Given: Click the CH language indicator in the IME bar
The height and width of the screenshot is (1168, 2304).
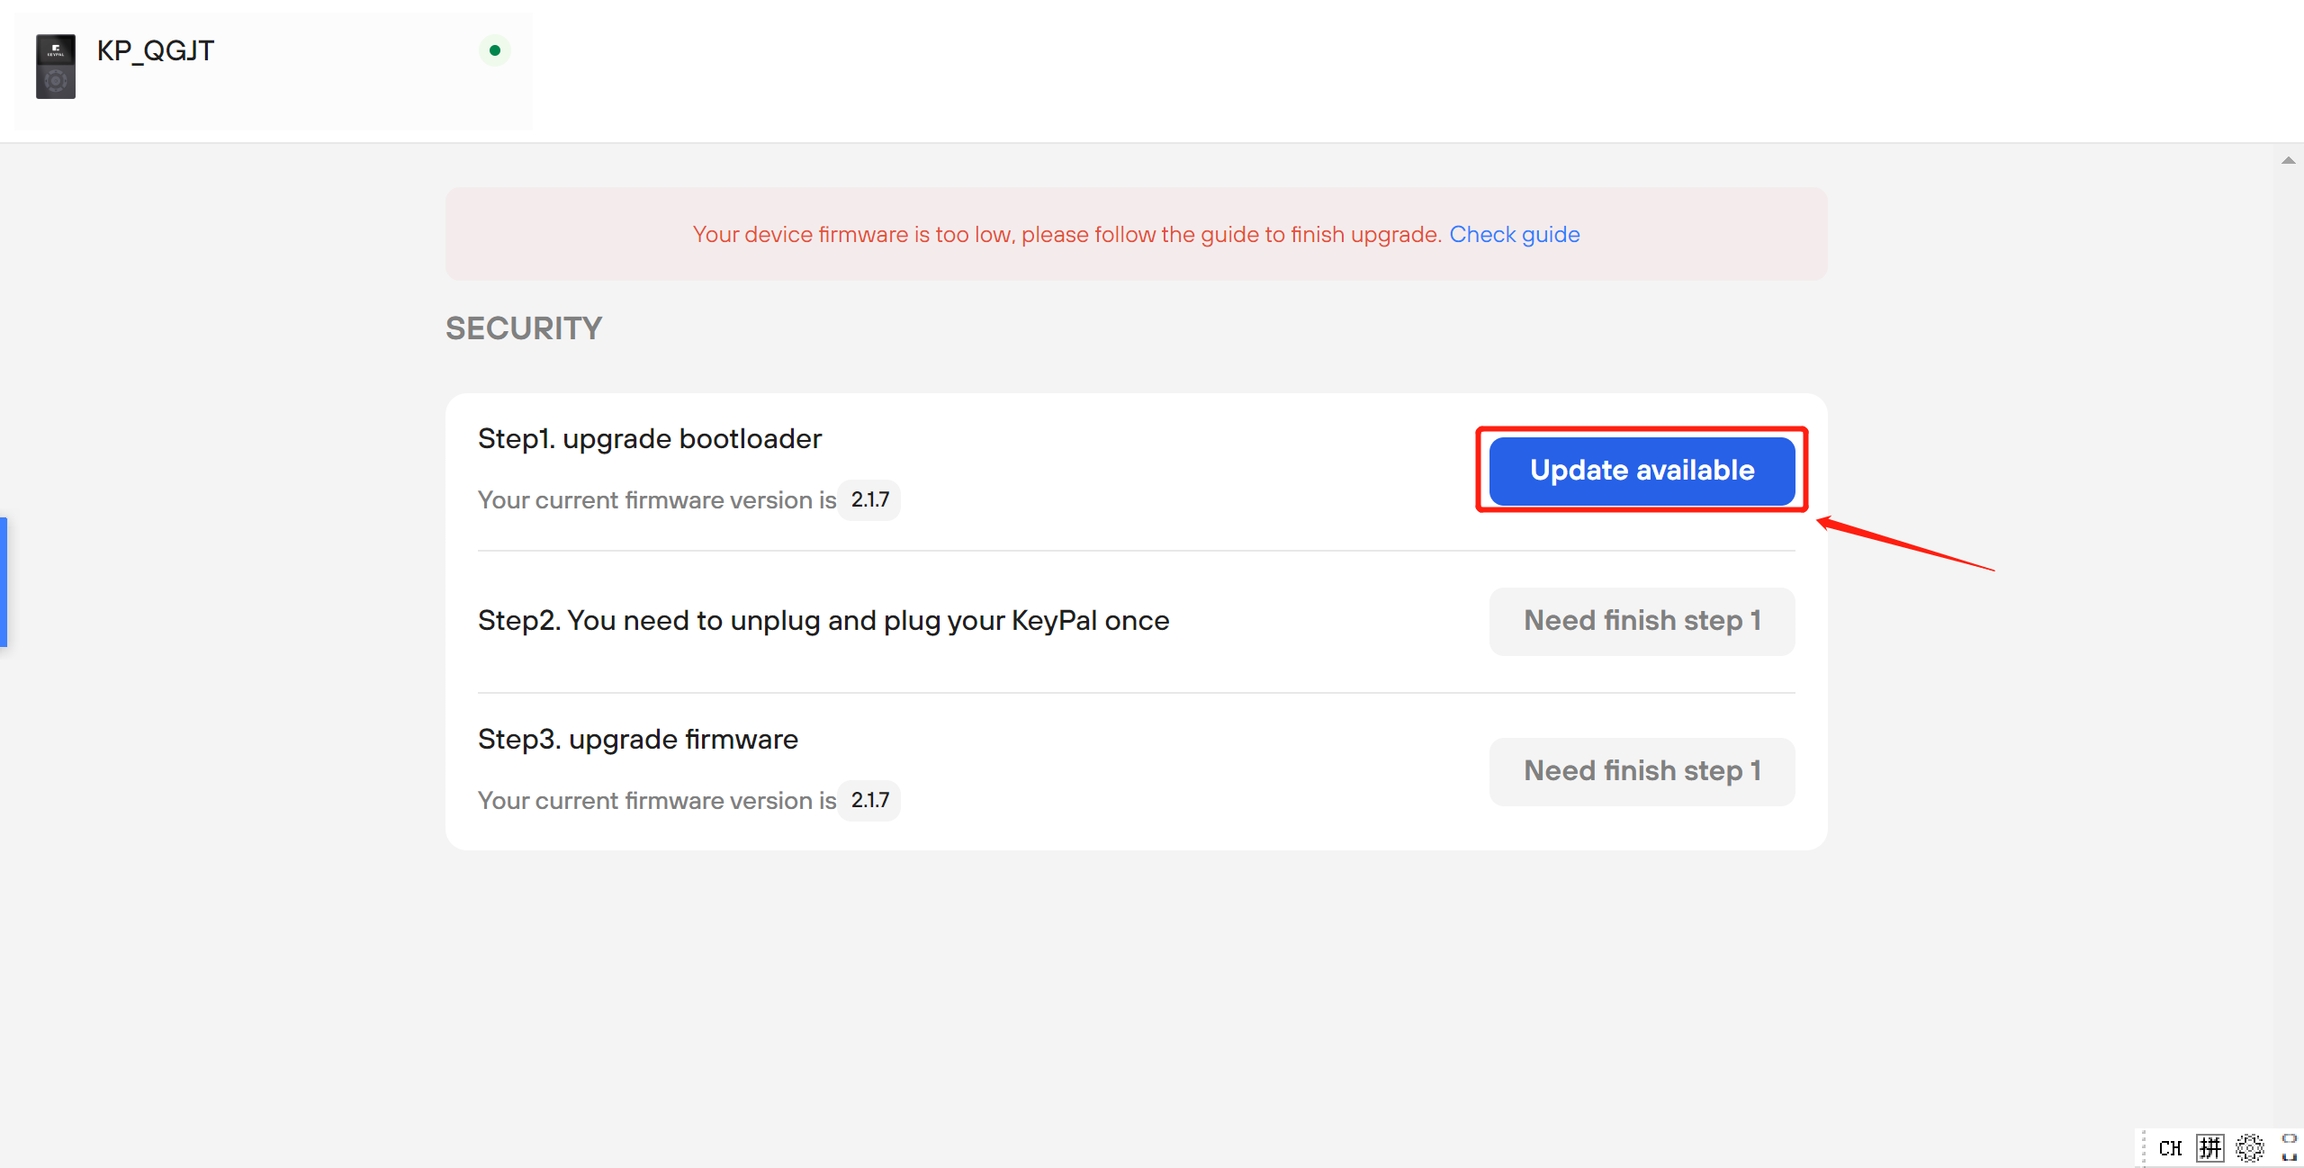Looking at the screenshot, I should coord(2169,1148).
